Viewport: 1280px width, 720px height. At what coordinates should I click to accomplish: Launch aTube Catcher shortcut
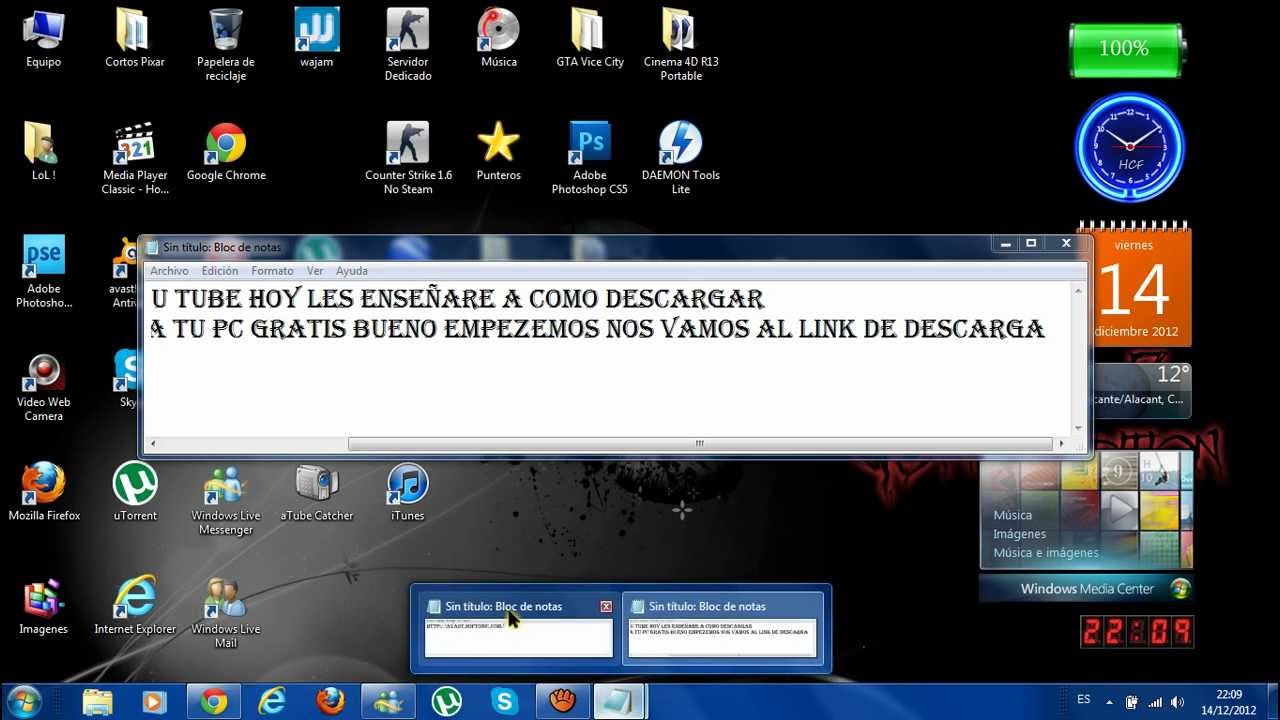[x=317, y=492]
